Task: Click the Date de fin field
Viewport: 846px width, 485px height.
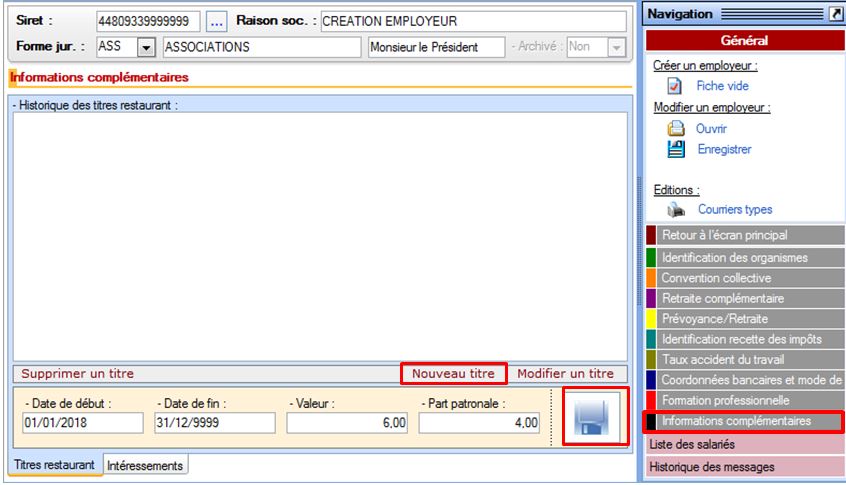Action: pos(215,423)
